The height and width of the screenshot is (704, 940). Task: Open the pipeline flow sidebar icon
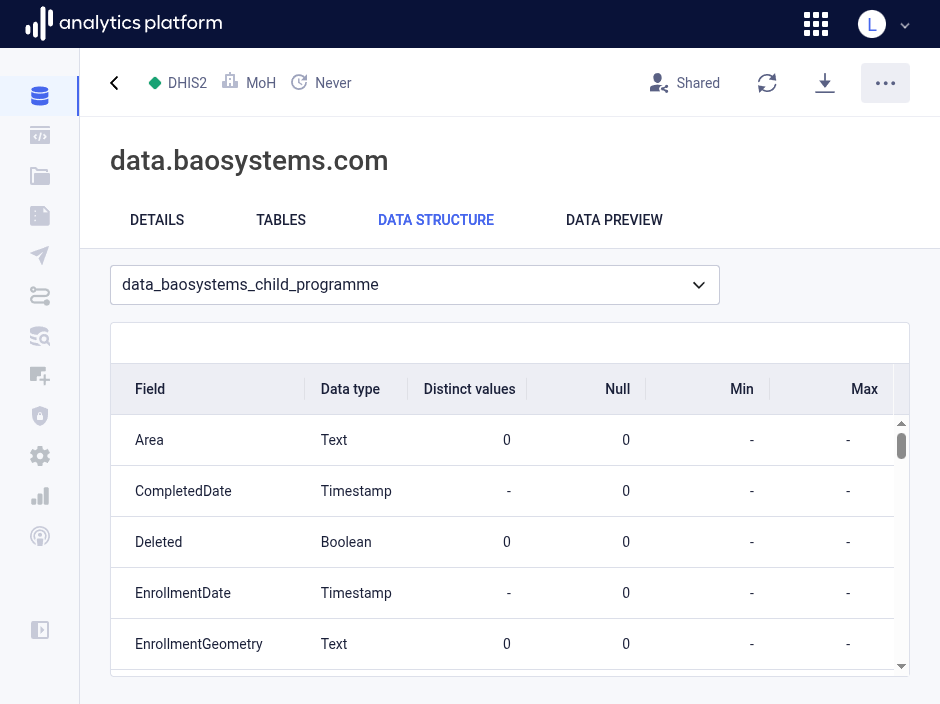coord(40,296)
